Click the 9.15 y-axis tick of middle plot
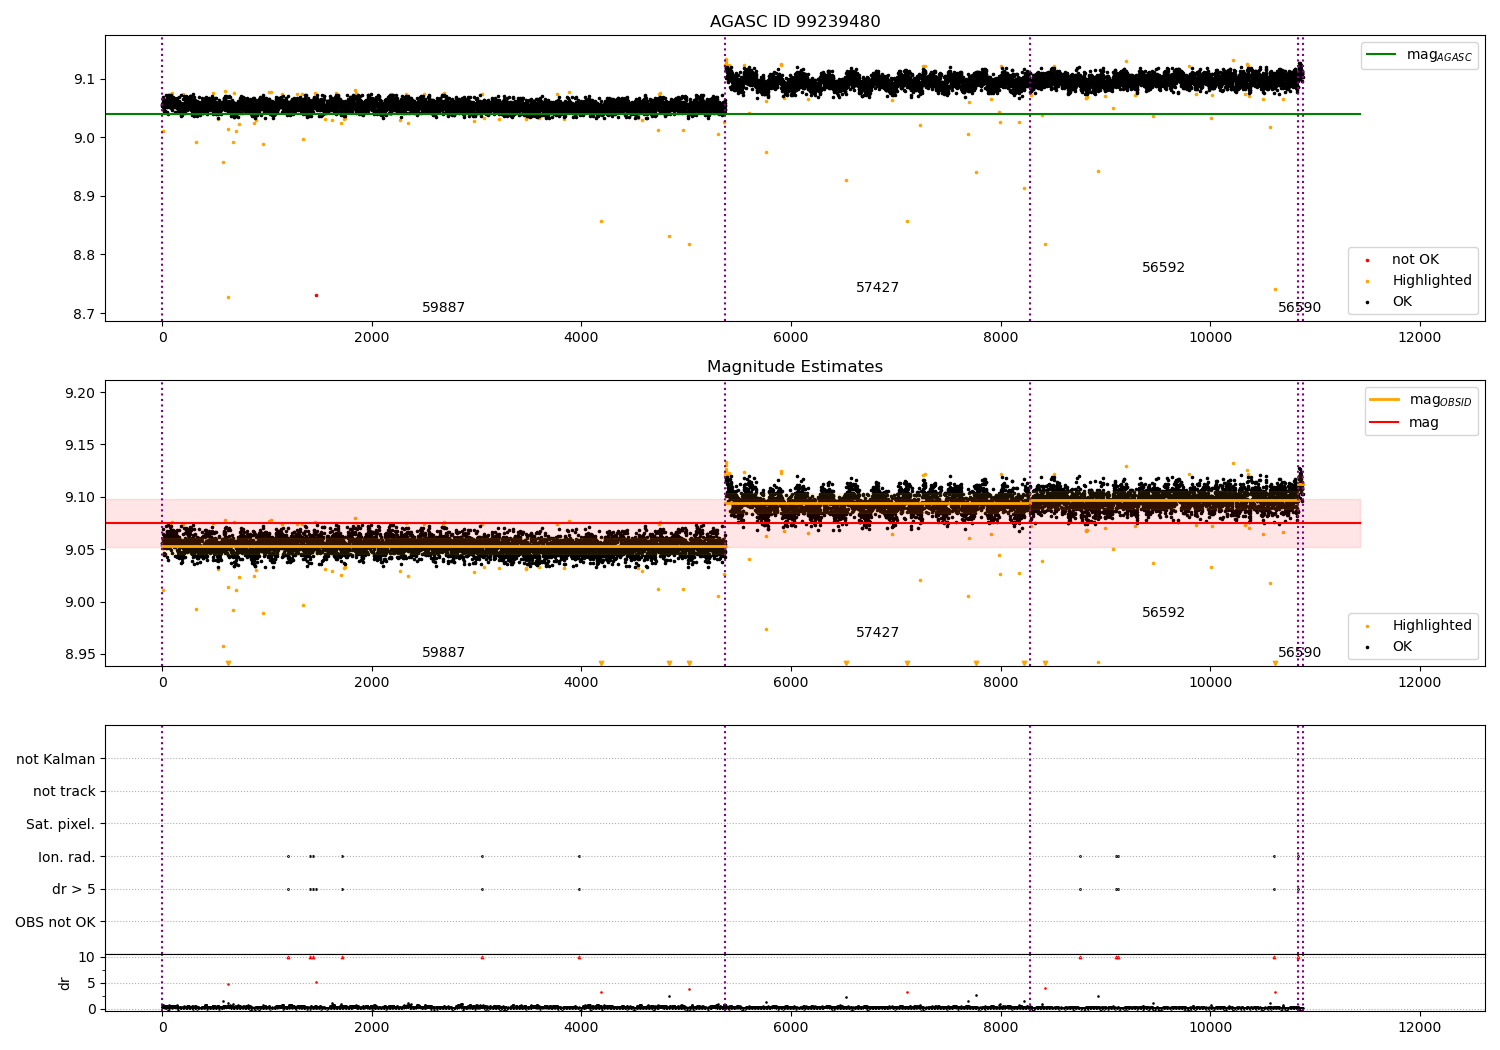The width and height of the screenshot is (1500, 1050). [x=80, y=445]
